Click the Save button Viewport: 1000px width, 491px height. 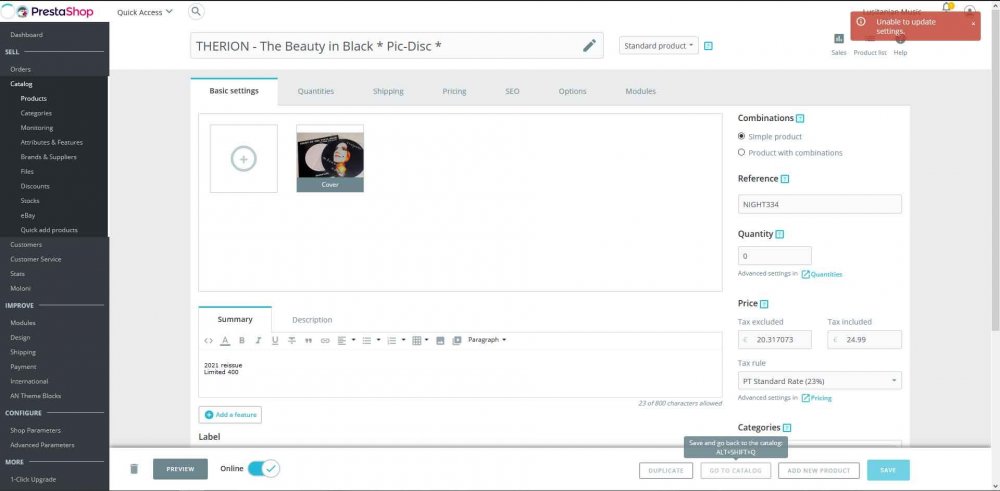tap(888, 470)
